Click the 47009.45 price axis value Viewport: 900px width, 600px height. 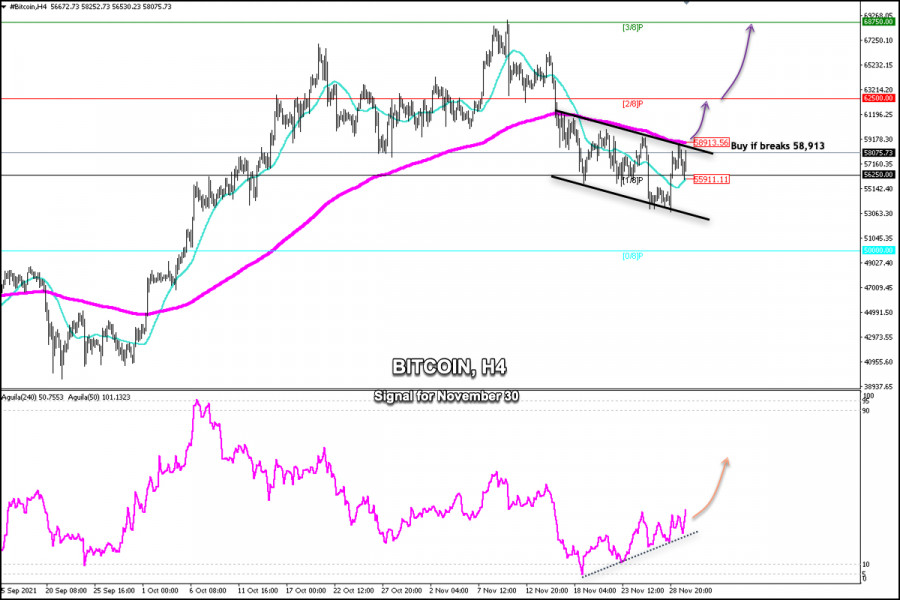click(878, 288)
